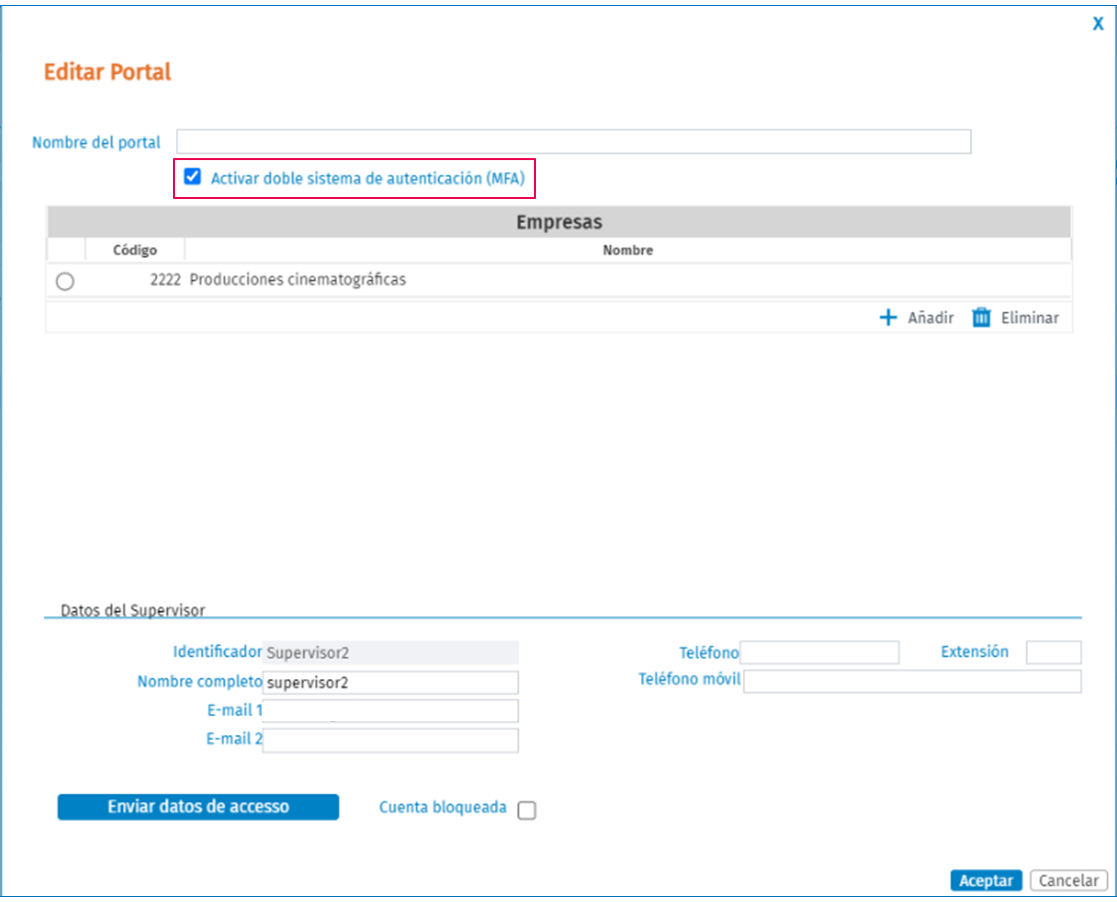
Task: Click the Identificador field showing Supervisor2
Action: 390,653
